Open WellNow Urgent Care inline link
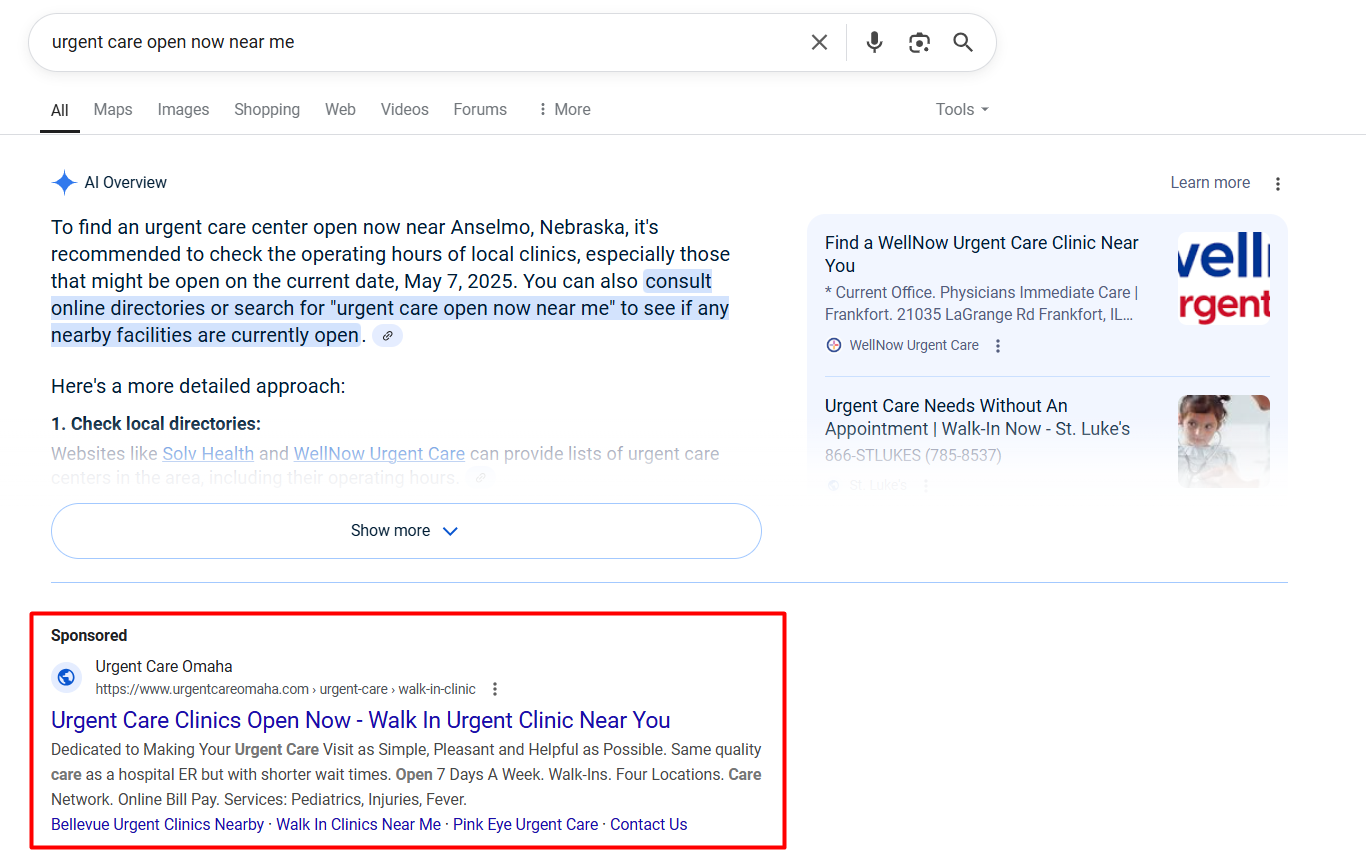This screenshot has width=1366, height=856. (x=379, y=454)
